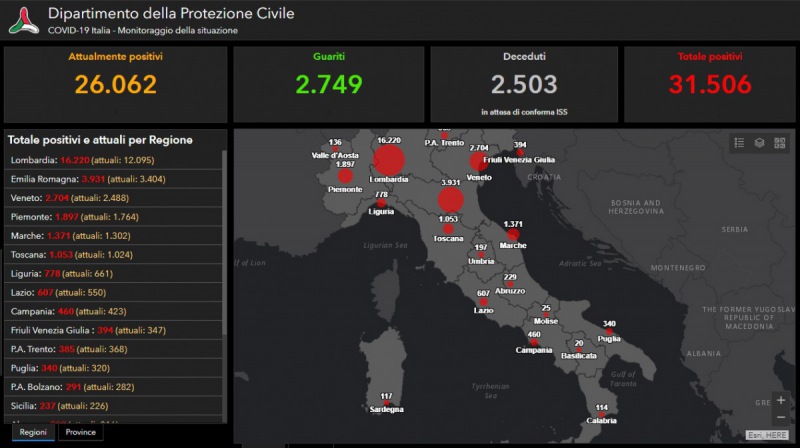The image size is (800, 448).
Task: Click the Veneto red circle marker
Action: [x=479, y=162]
